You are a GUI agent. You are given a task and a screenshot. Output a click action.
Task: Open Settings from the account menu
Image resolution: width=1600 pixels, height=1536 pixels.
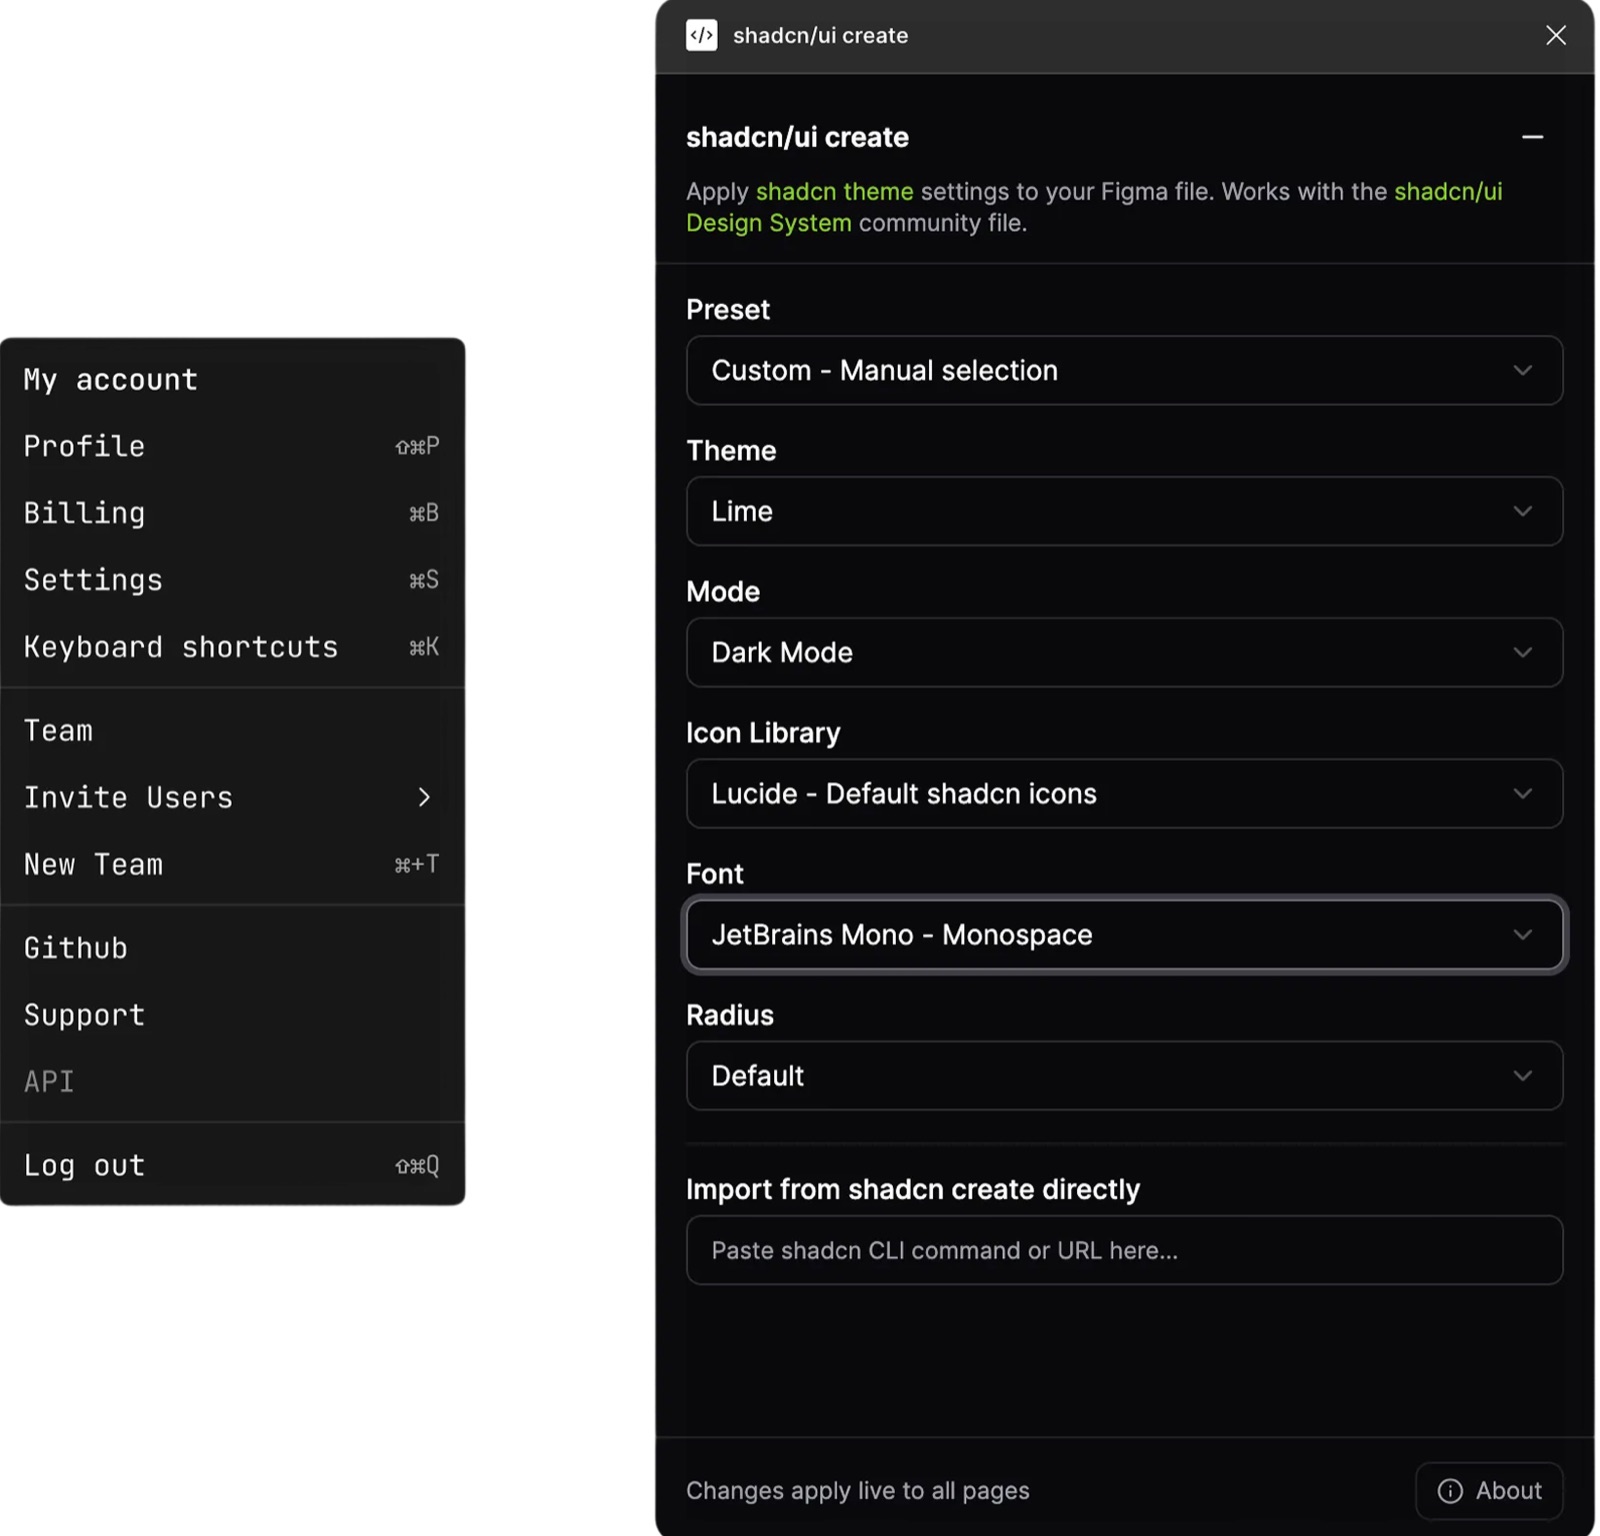pos(232,580)
